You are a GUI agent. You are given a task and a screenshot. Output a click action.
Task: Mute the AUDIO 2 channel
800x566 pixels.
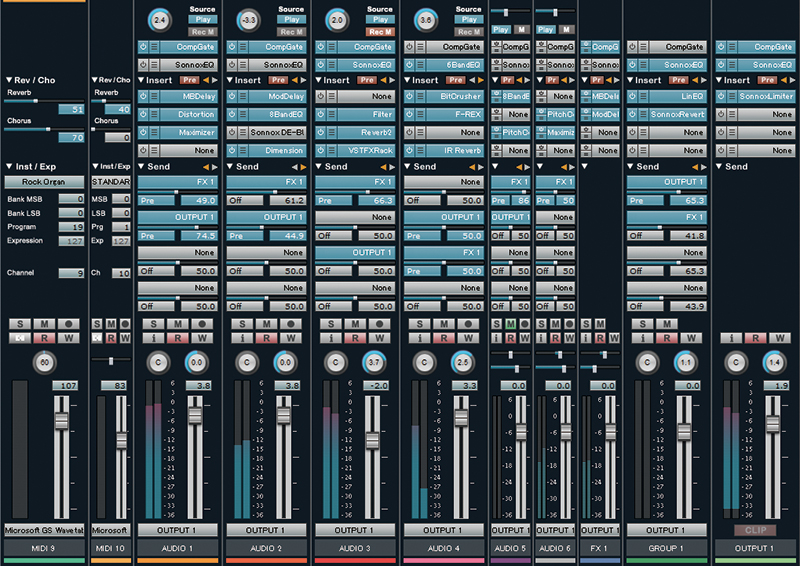pos(266,324)
